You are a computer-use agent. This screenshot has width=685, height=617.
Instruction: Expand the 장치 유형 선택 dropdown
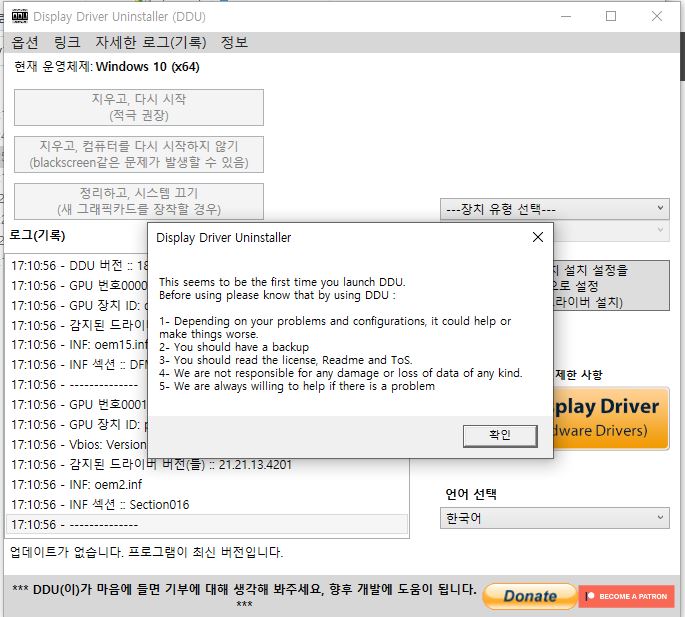click(x=554, y=209)
